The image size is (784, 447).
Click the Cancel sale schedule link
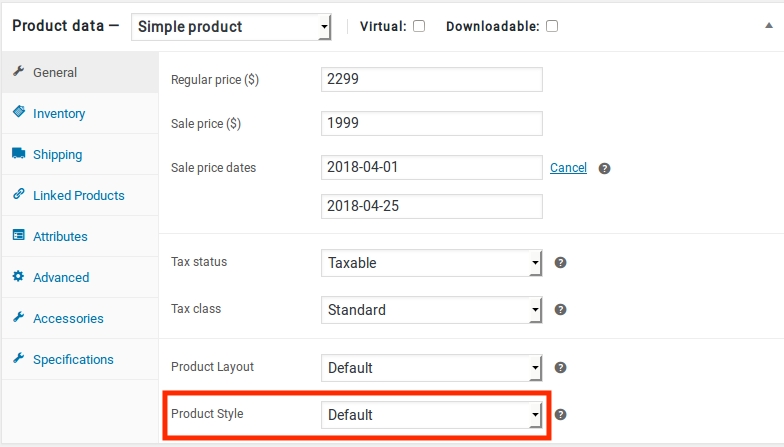tap(568, 168)
